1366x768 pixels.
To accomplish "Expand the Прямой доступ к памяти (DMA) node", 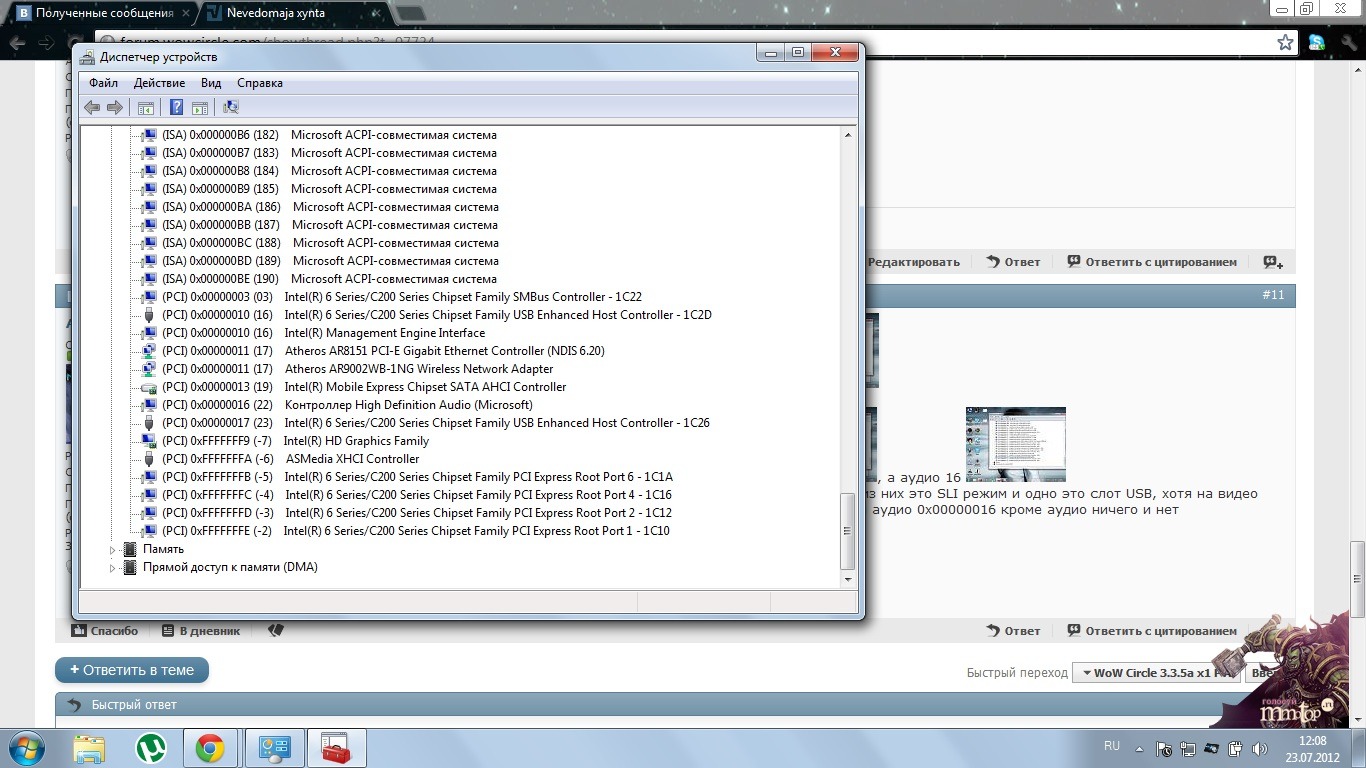I will tap(112, 567).
